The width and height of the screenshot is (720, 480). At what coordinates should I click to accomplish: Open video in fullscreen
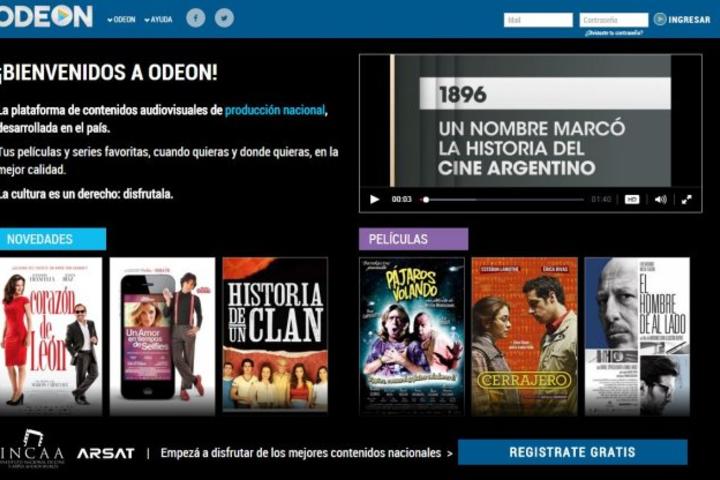point(686,199)
